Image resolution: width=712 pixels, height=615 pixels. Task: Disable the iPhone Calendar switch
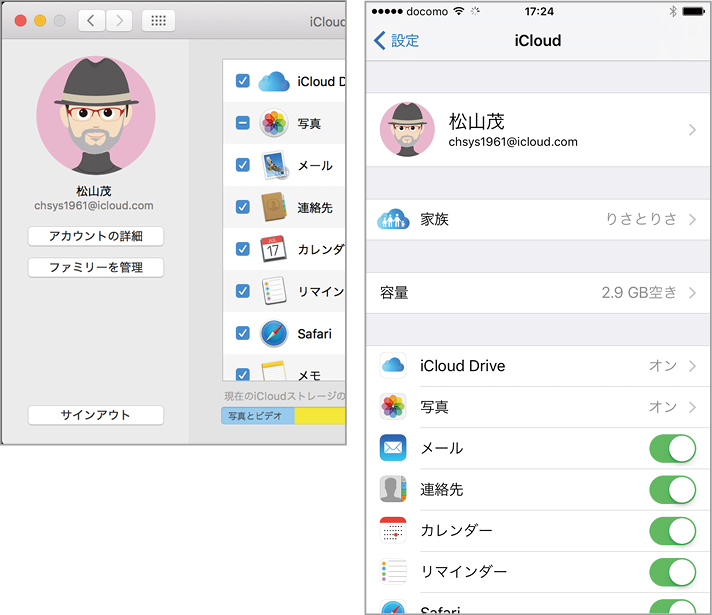672,530
